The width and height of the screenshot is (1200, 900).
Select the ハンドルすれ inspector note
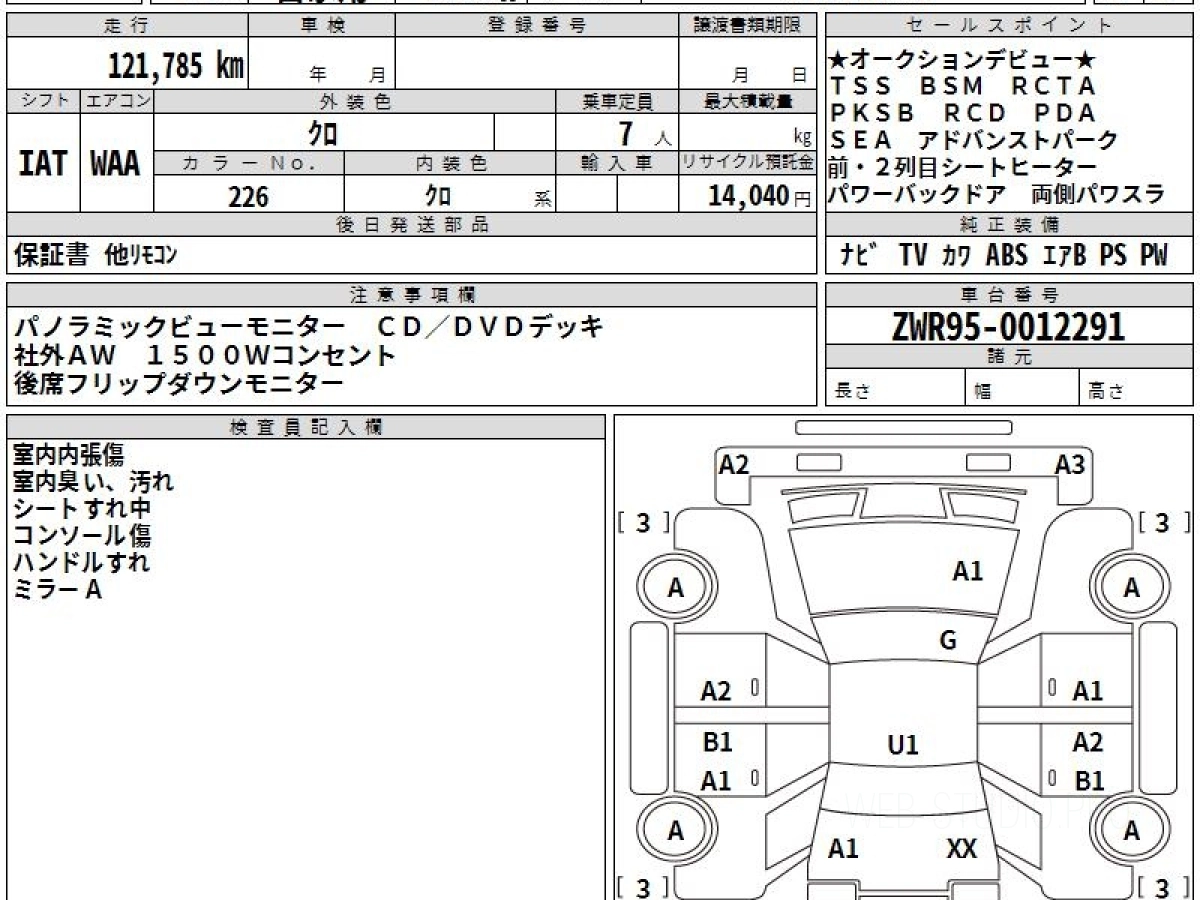[81, 563]
